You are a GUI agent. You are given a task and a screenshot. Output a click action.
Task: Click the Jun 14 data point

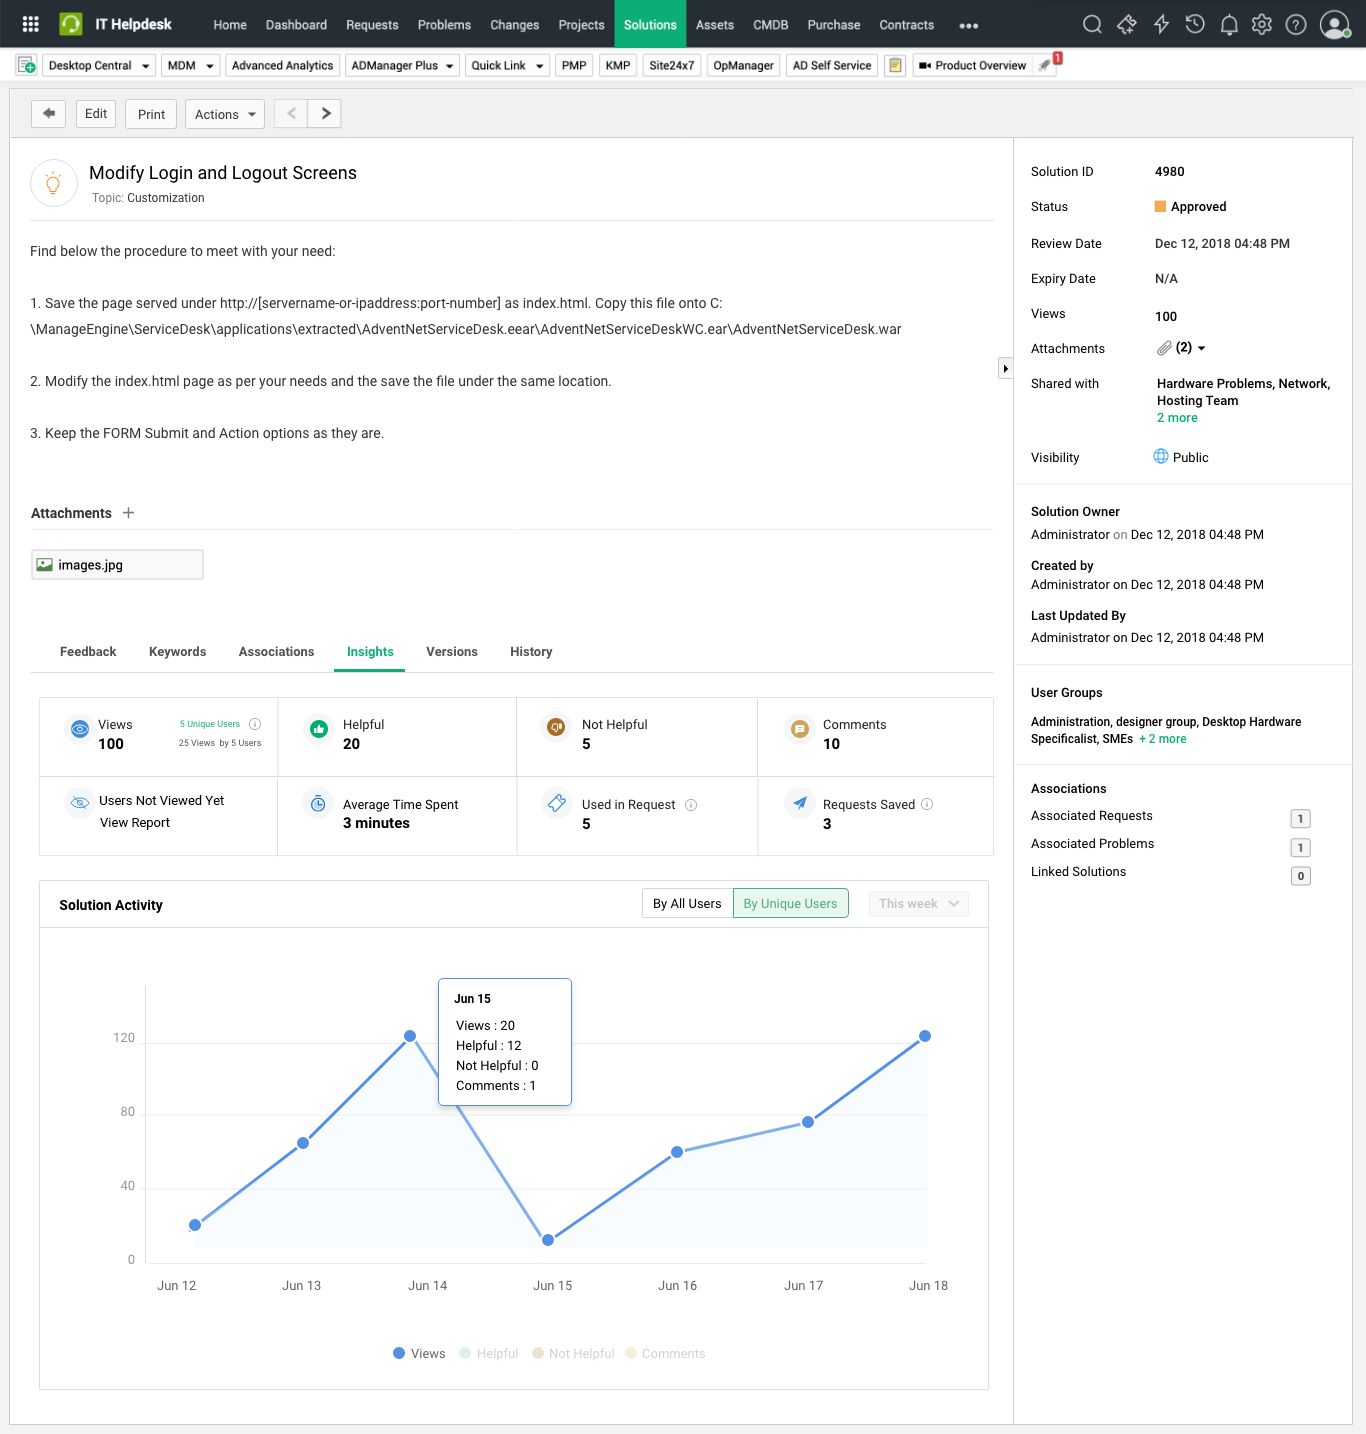410,1036
